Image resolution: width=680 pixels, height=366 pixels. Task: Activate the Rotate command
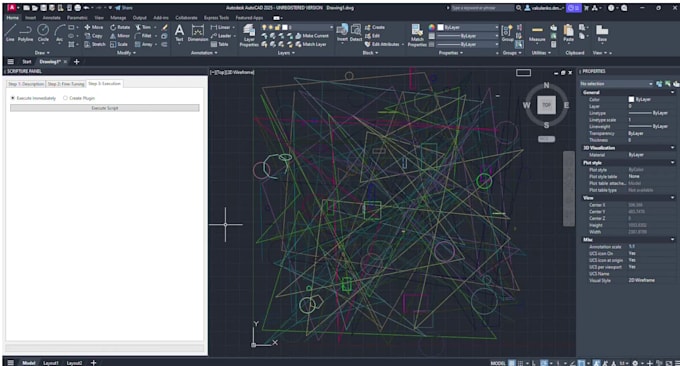point(120,27)
